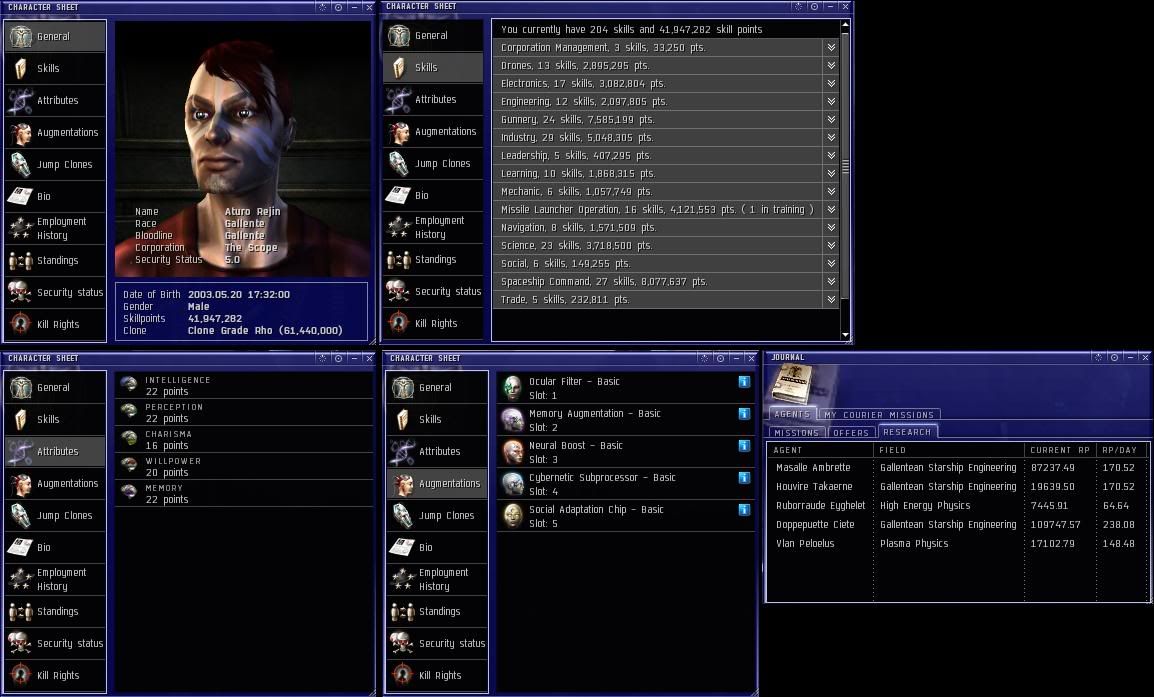Expand the Trade skill group

831,300
